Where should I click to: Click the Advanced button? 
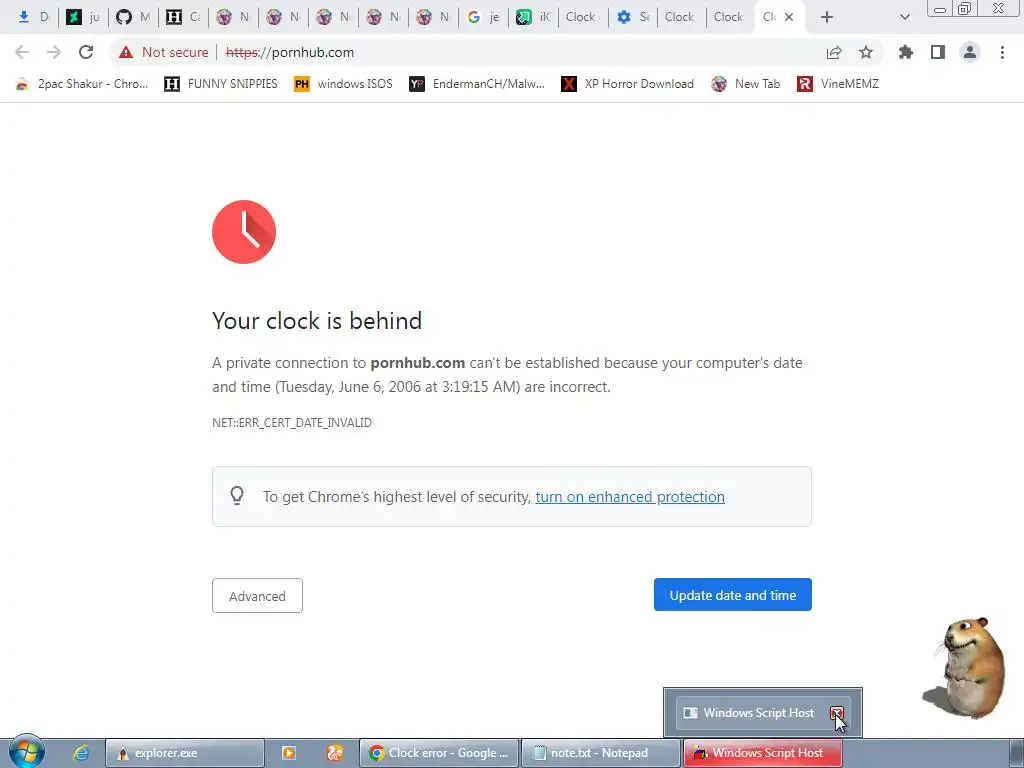pyautogui.click(x=257, y=596)
